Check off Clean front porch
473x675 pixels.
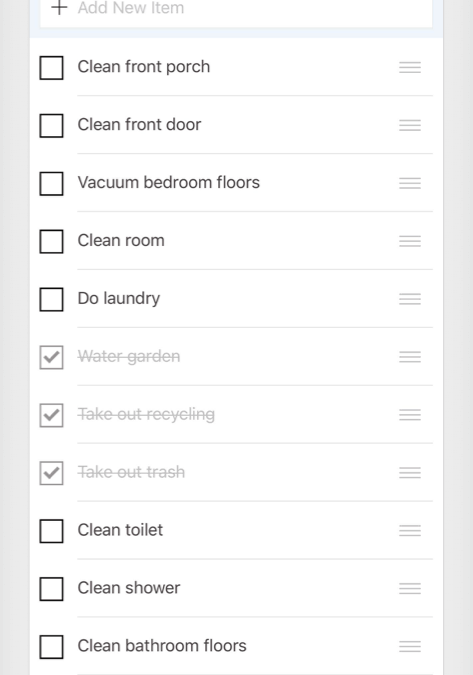pyautogui.click(x=52, y=68)
